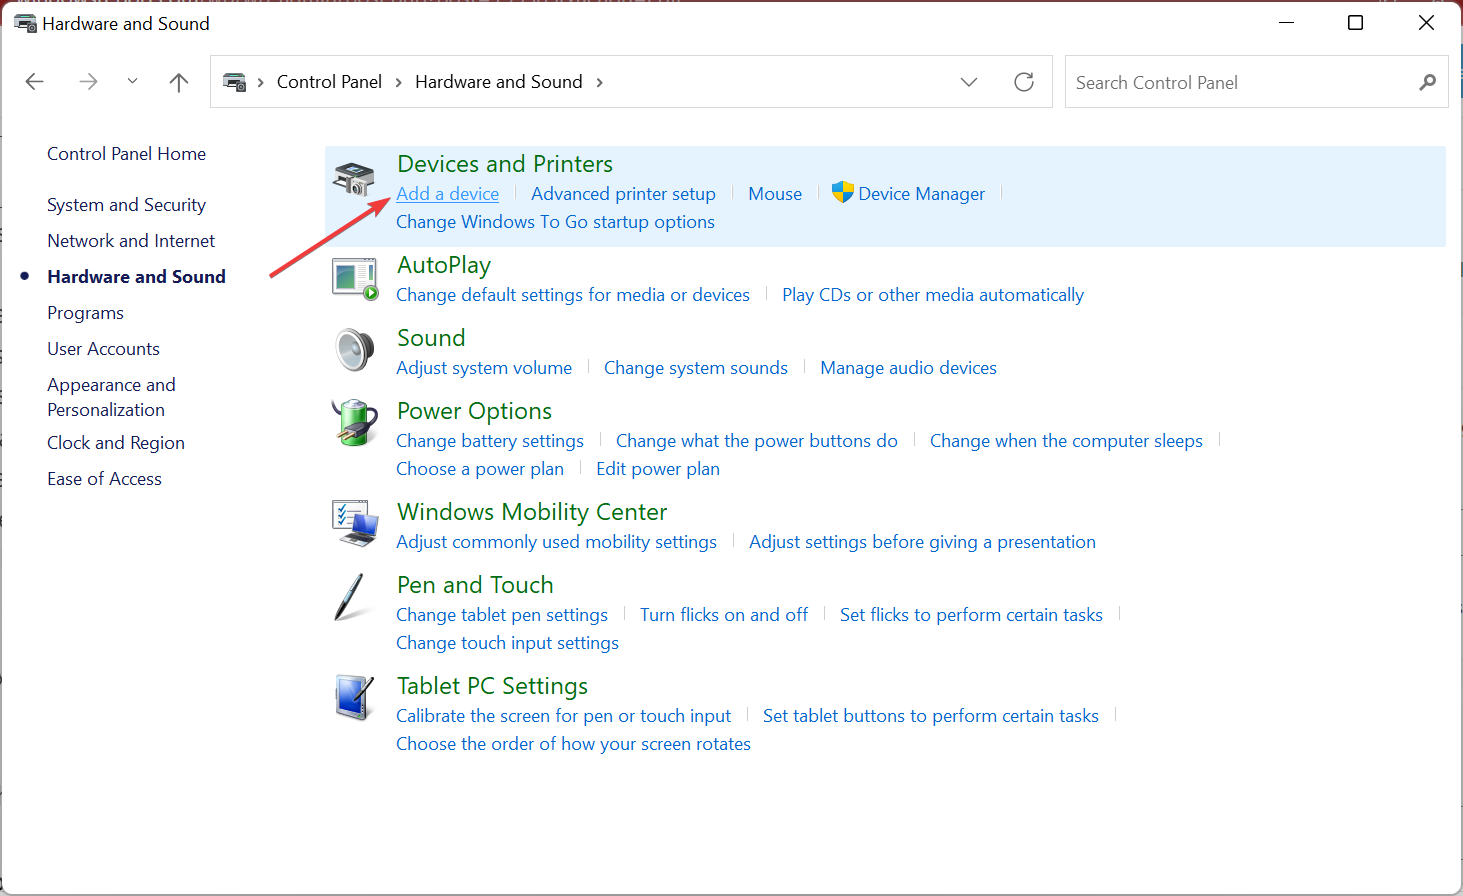Screen dimensions: 1463x896
Task: Click the address bar Control Panel icon
Action: coord(235,82)
